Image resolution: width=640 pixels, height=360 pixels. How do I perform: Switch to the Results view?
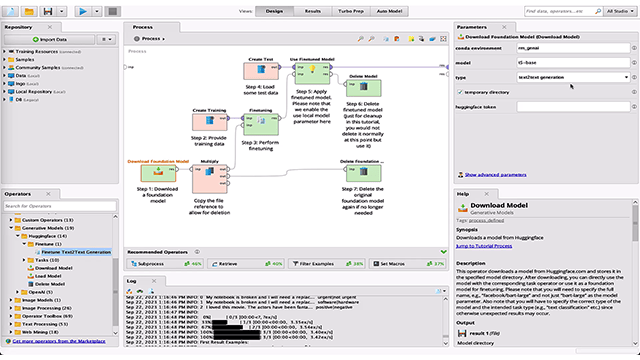click(x=313, y=11)
